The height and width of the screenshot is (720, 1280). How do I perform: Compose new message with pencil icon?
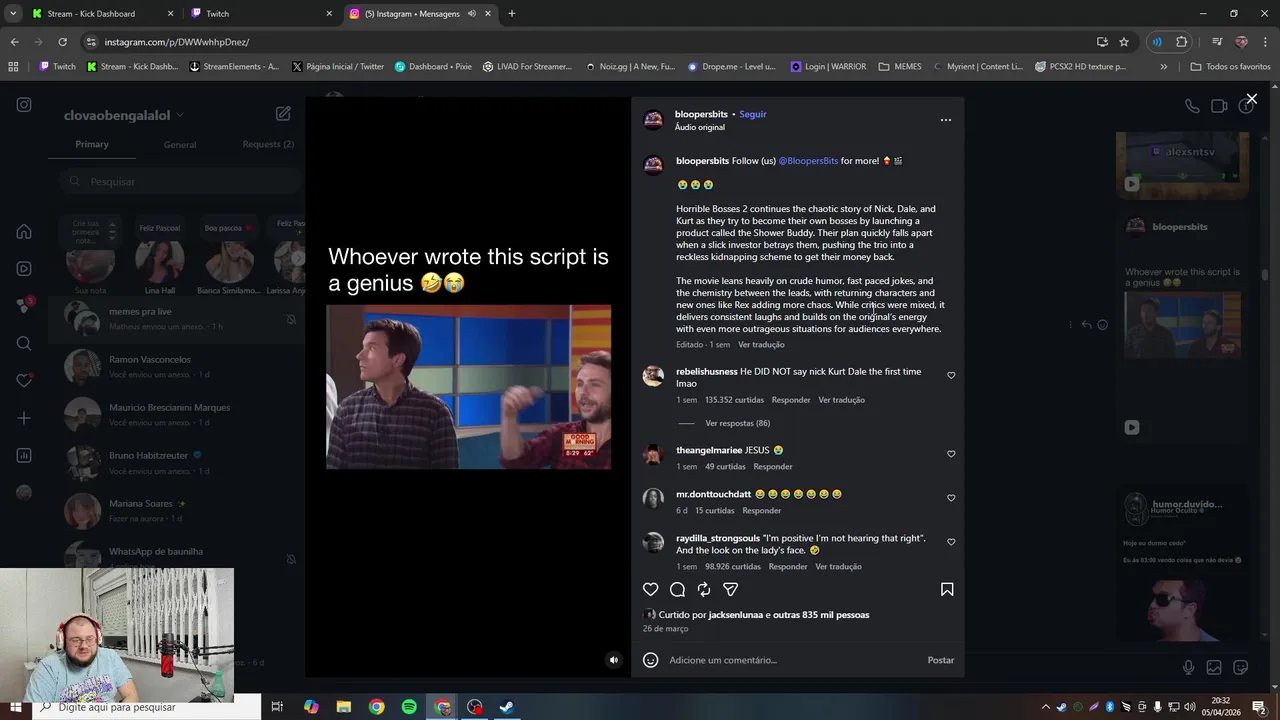[x=283, y=114]
